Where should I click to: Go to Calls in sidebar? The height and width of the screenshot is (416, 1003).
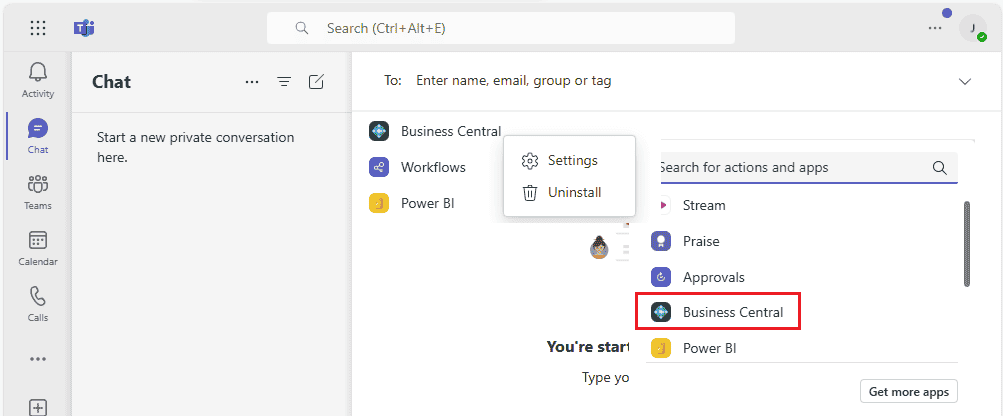click(37, 303)
